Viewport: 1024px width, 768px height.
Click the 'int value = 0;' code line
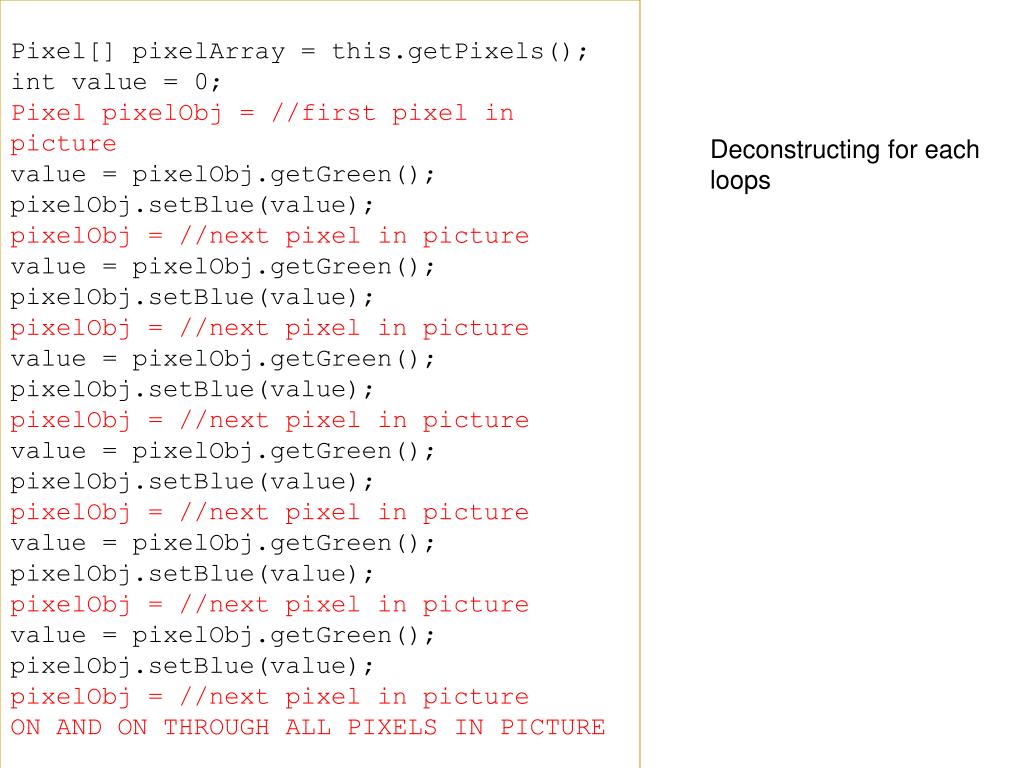tap(116, 82)
